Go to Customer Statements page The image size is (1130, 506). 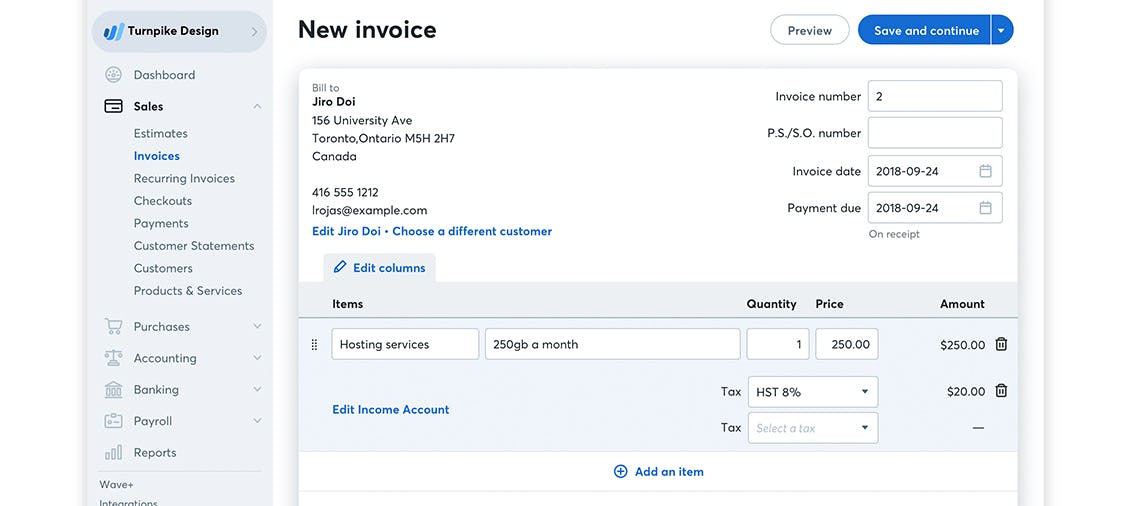click(x=194, y=246)
